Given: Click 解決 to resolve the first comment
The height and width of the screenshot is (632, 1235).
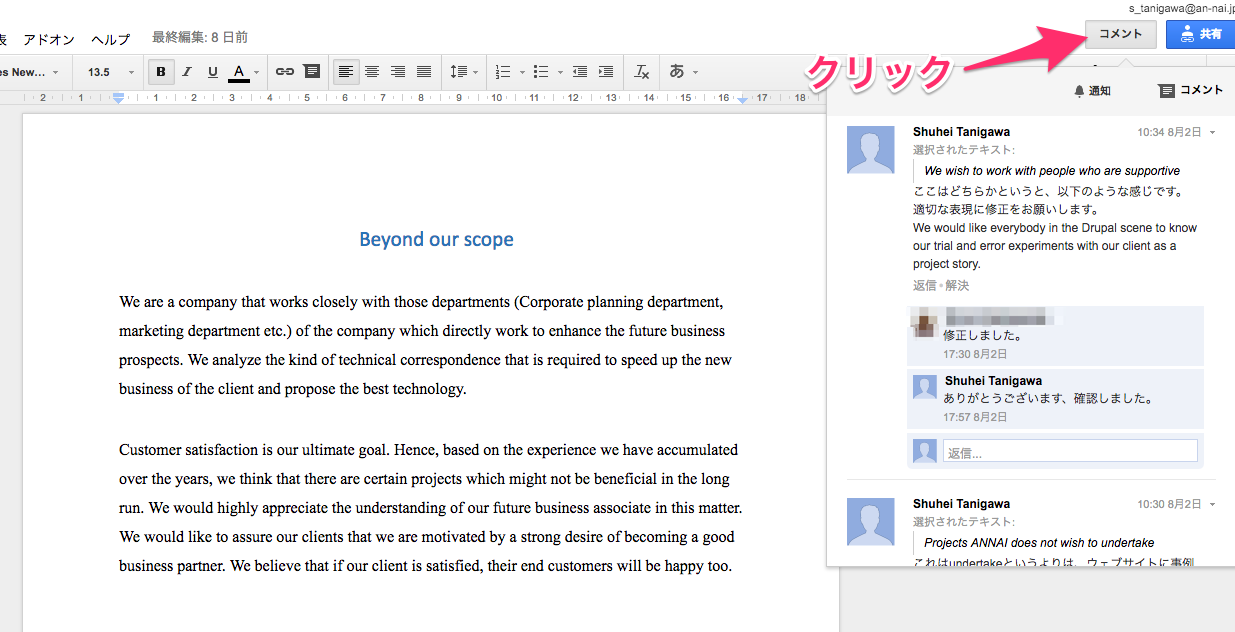Looking at the screenshot, I should click(x=957, y=286).
